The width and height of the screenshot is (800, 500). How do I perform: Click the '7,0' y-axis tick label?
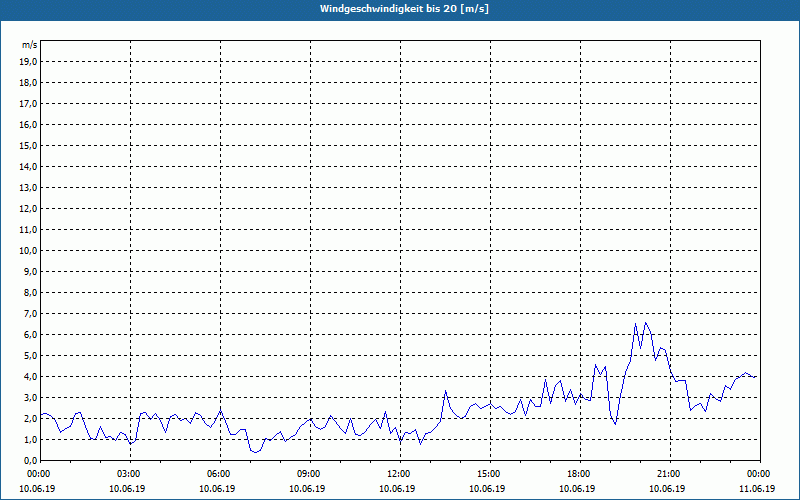[30, 314]
